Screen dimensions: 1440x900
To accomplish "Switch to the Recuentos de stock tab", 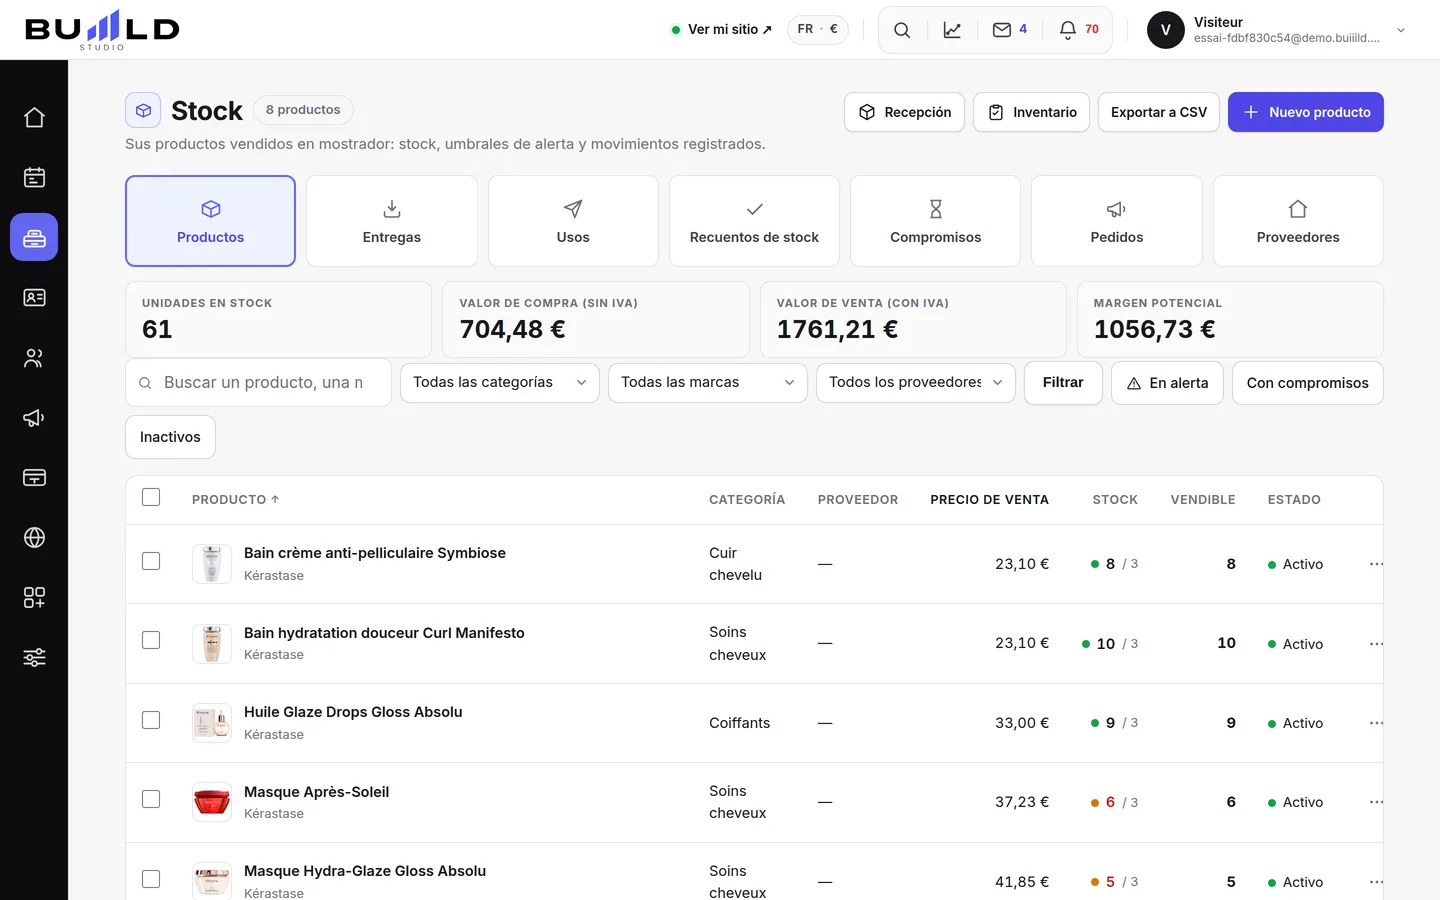I will (x=754, y=221).
